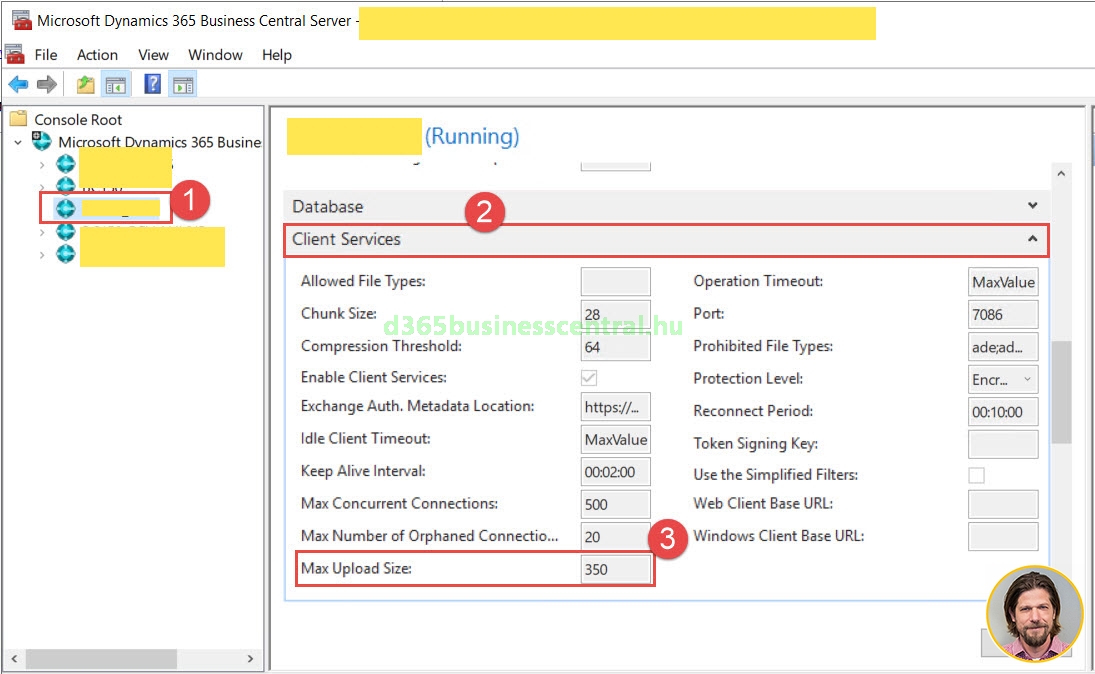Click the Port value field
This screenshot has height=674, width=1095.
pyautogui.click(x=1002, y=314)
